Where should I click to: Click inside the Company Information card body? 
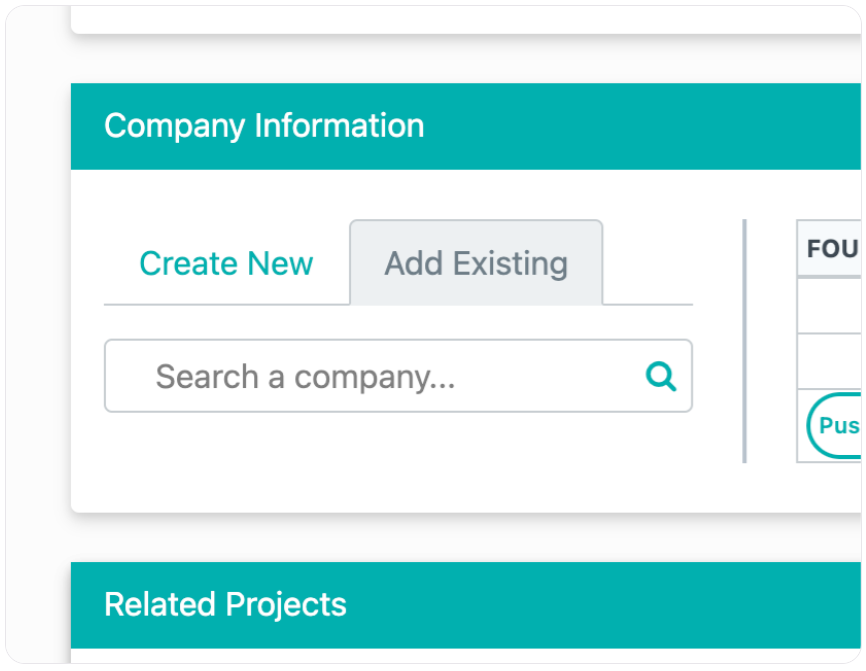pyautogui.click(x=400, y=460)
